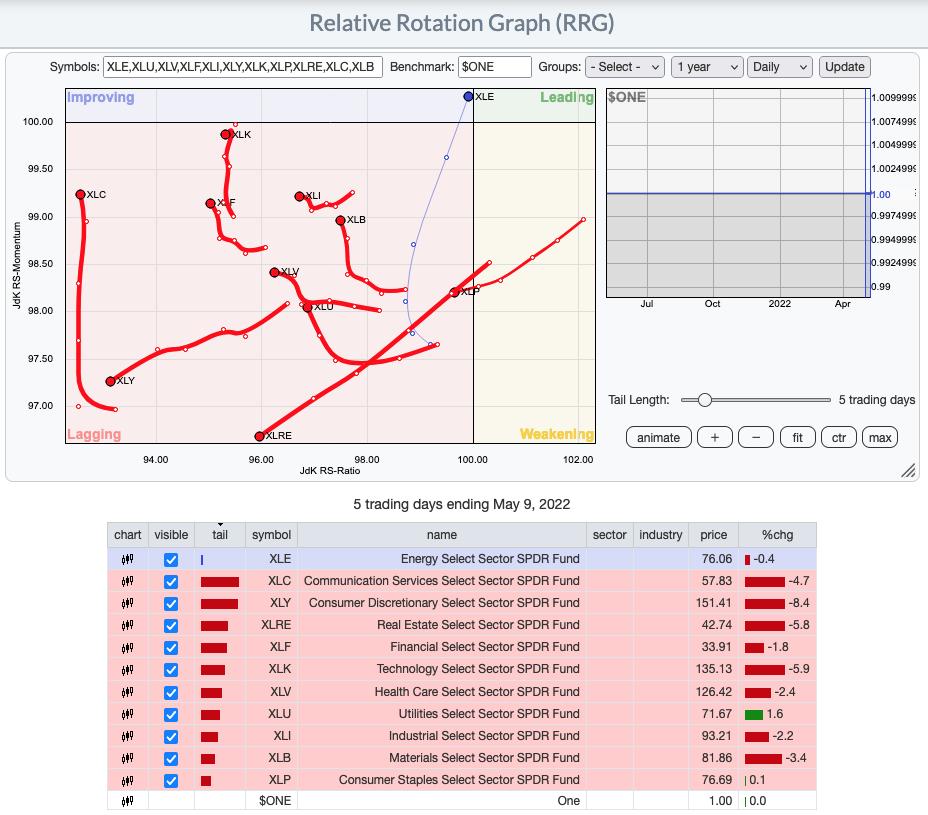Open chart icon for XLP row
The image size is (928, 815).
(127, 781)
